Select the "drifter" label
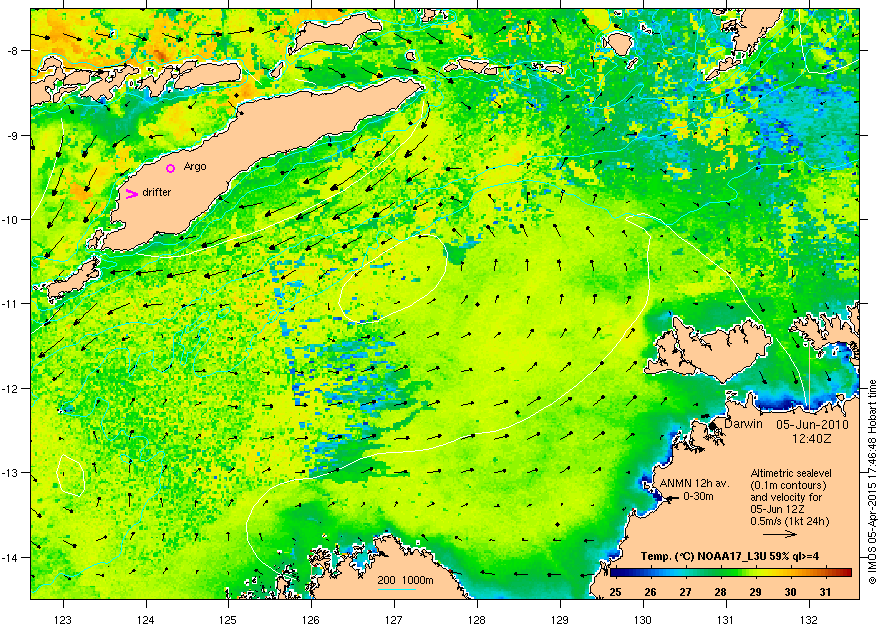Viewport: 880px width, 630px height. tap(157, 192)
